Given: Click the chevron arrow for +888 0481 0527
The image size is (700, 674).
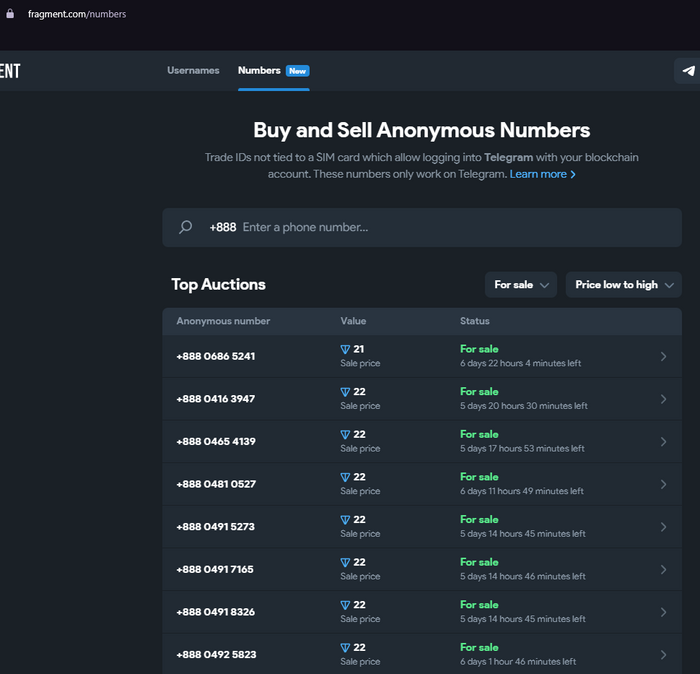Looking at the screenshot, I should tap(663, 484).
